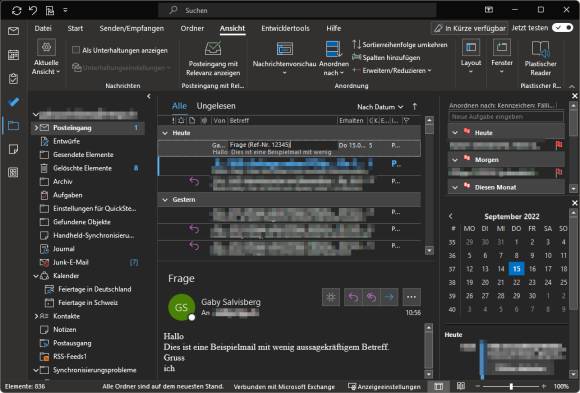Collapse Morgen task group
The height and width of the screenshot is (393, 580).
click(x=455, y=160)
